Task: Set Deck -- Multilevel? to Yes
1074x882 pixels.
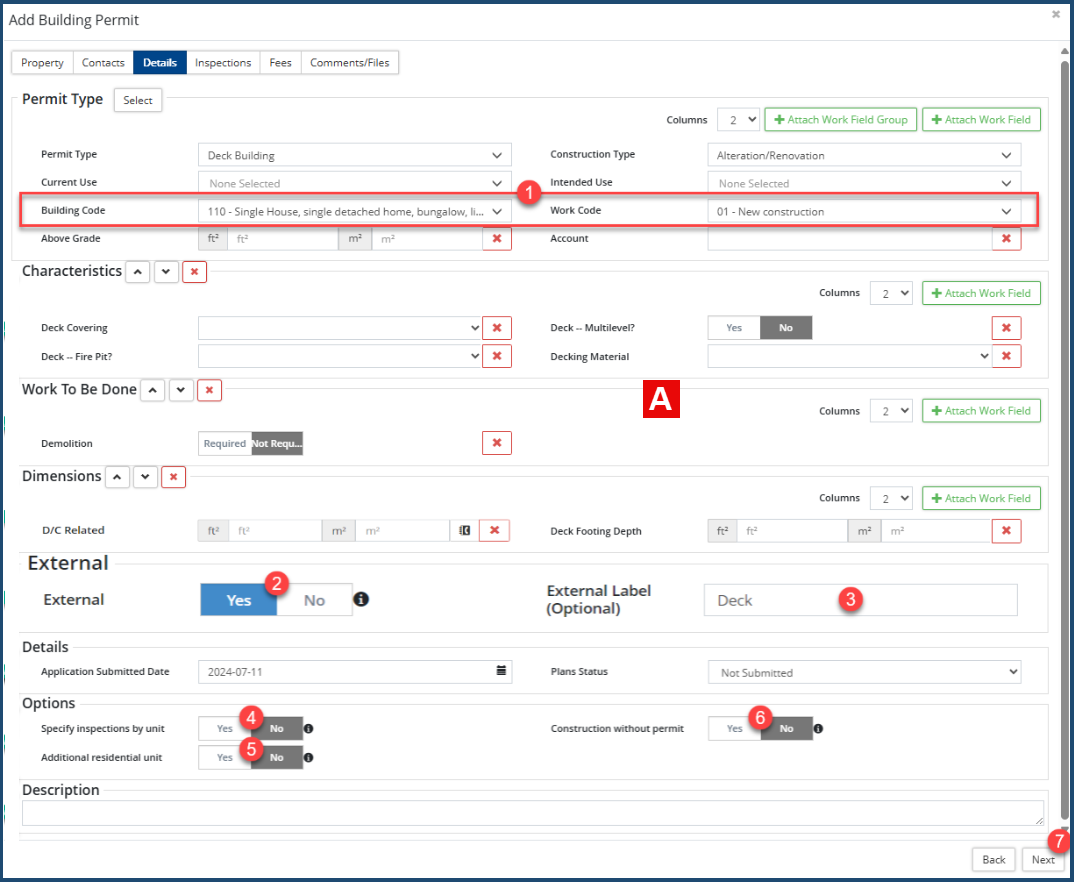Action: [734, 328]
